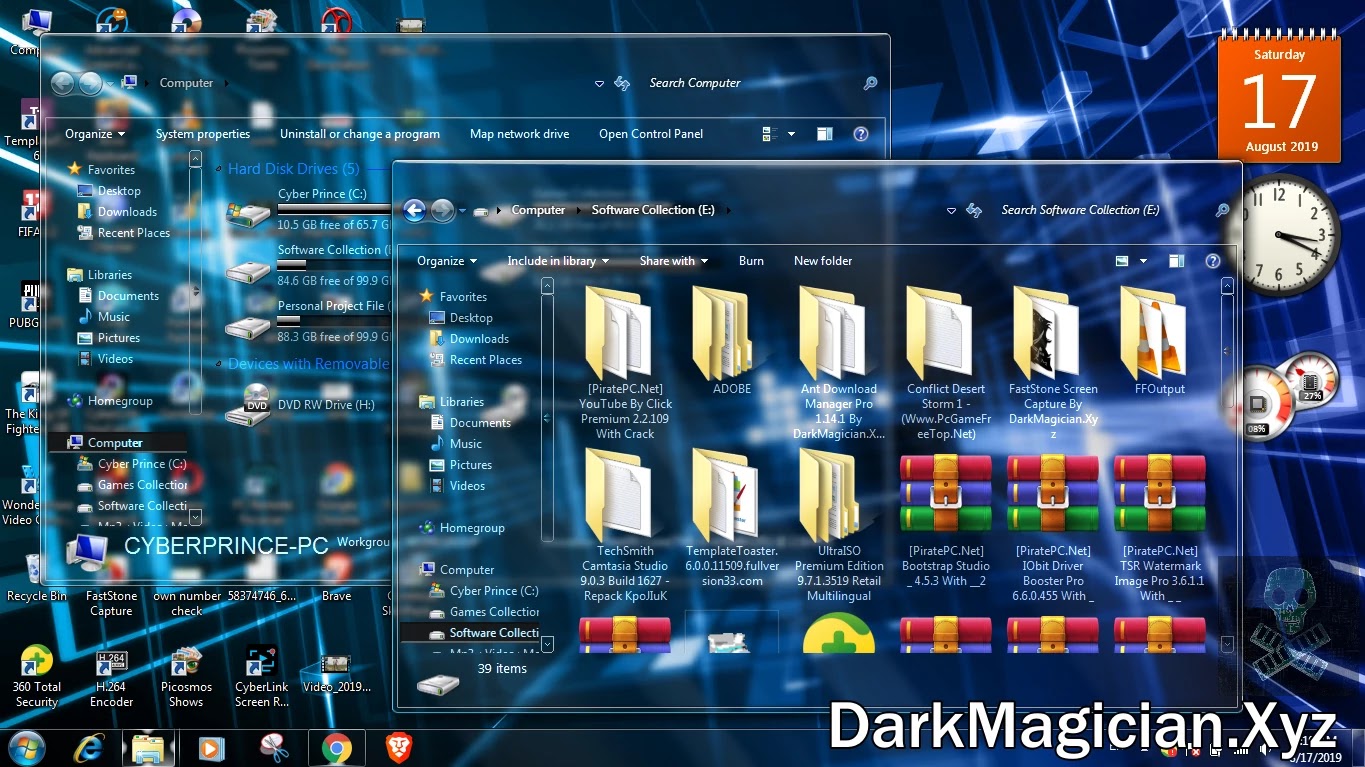Open Organize dropdown in Software Collection window
The height and width of the screenshot is (767, 1365).
point(447,261)
